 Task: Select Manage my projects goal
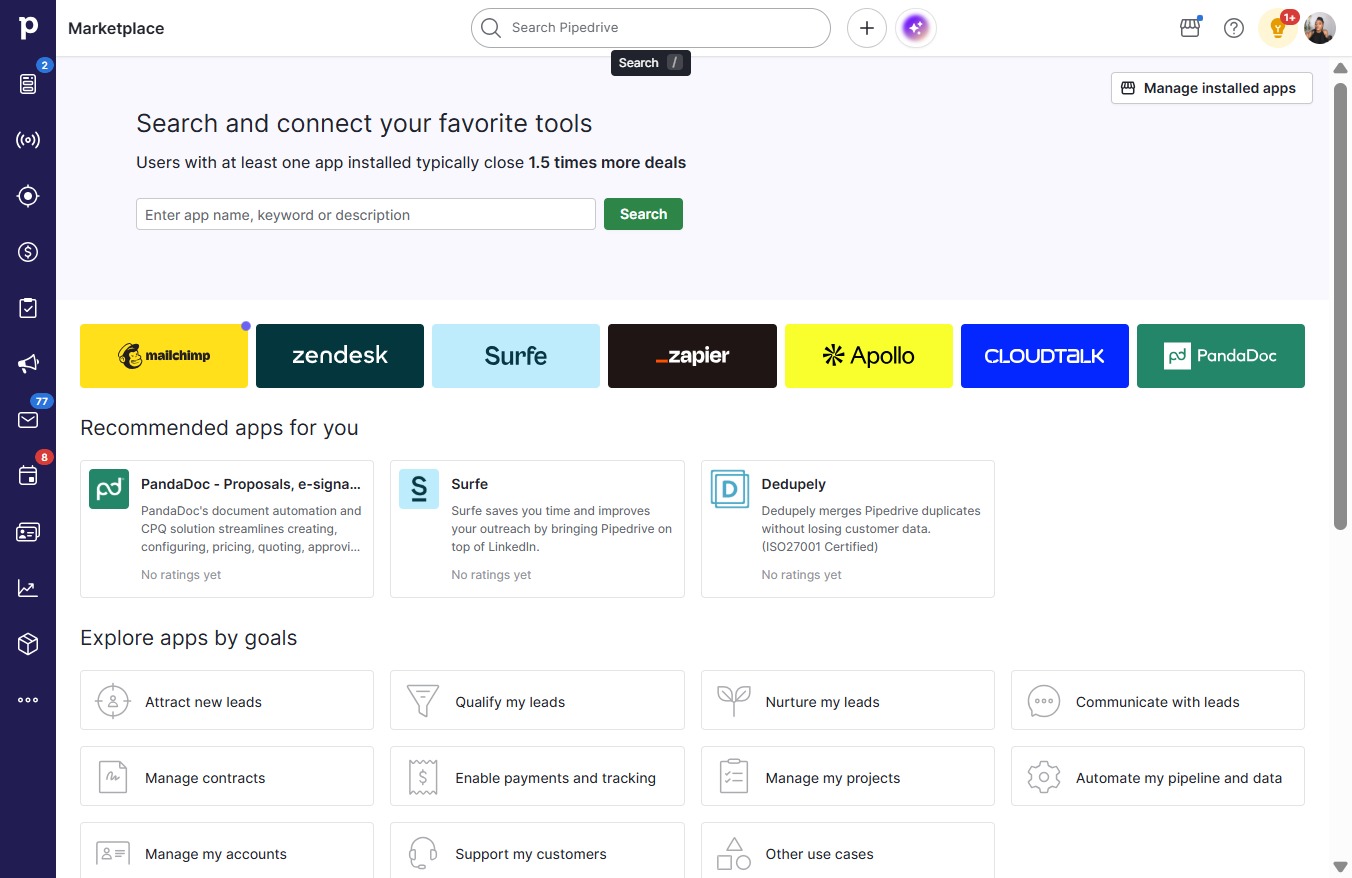pyautogui.click(x=848, y=776)
